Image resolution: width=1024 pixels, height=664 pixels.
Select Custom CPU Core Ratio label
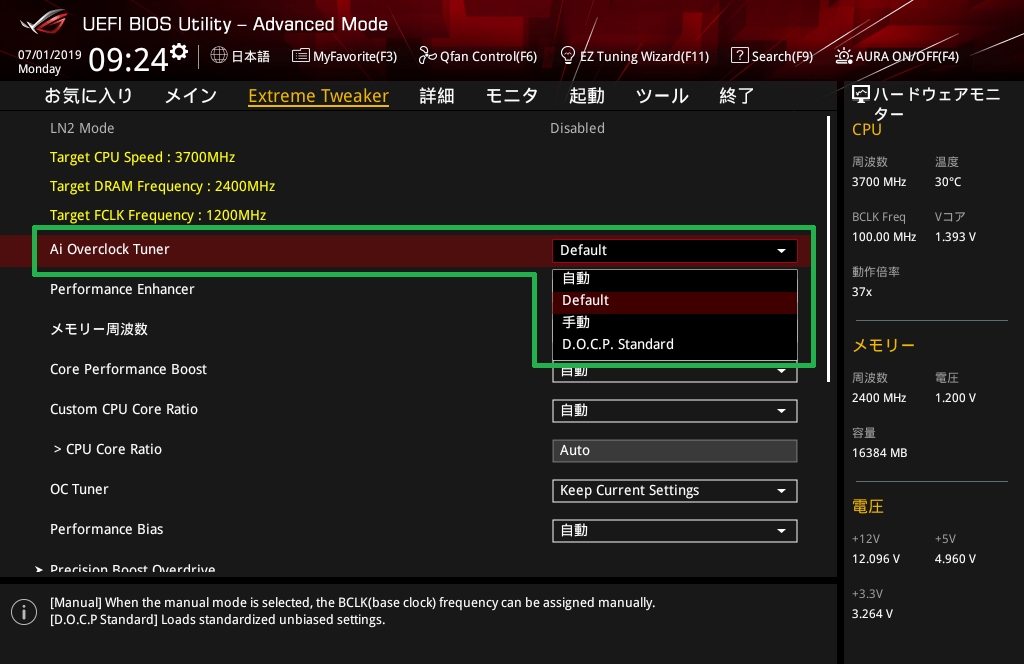tap(124, 409)
